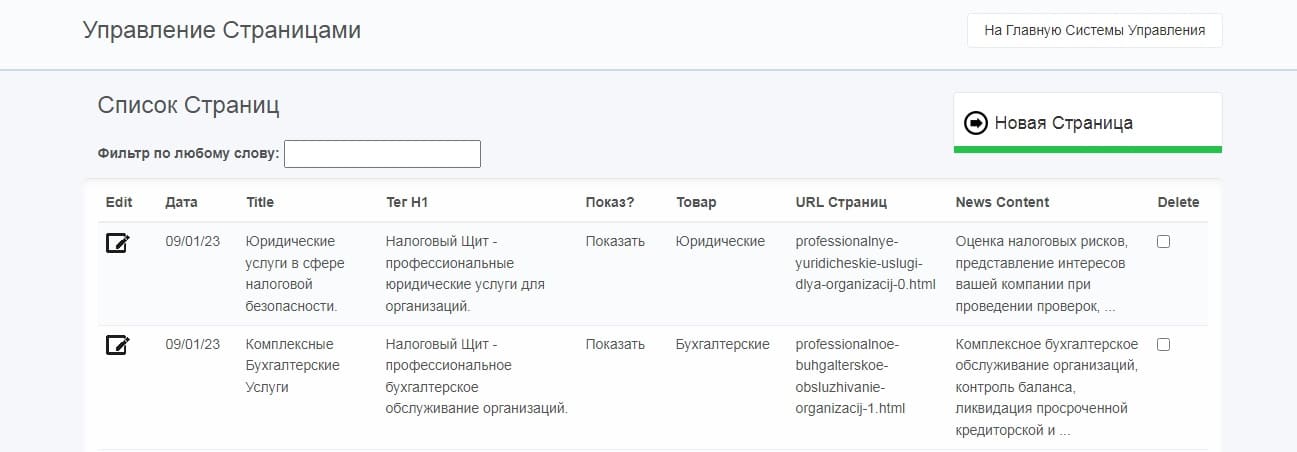Click the Тег H1 column header

click(x=407, y=202)
